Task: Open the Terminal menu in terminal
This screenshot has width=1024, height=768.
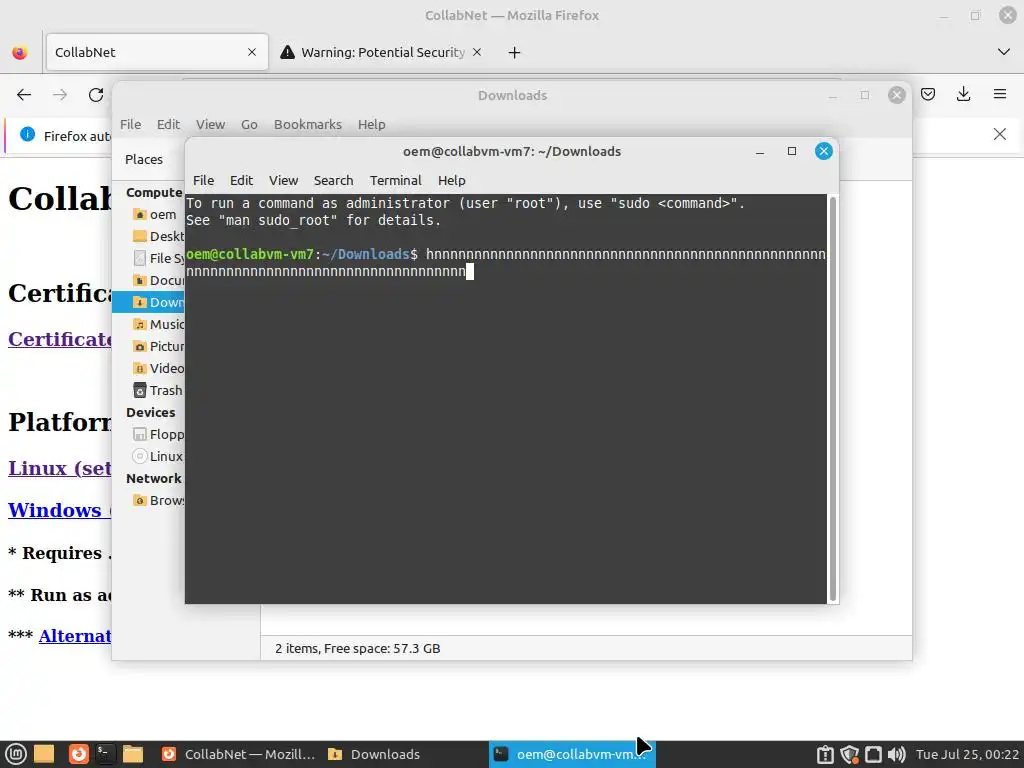Action: (x=395, y=180)
